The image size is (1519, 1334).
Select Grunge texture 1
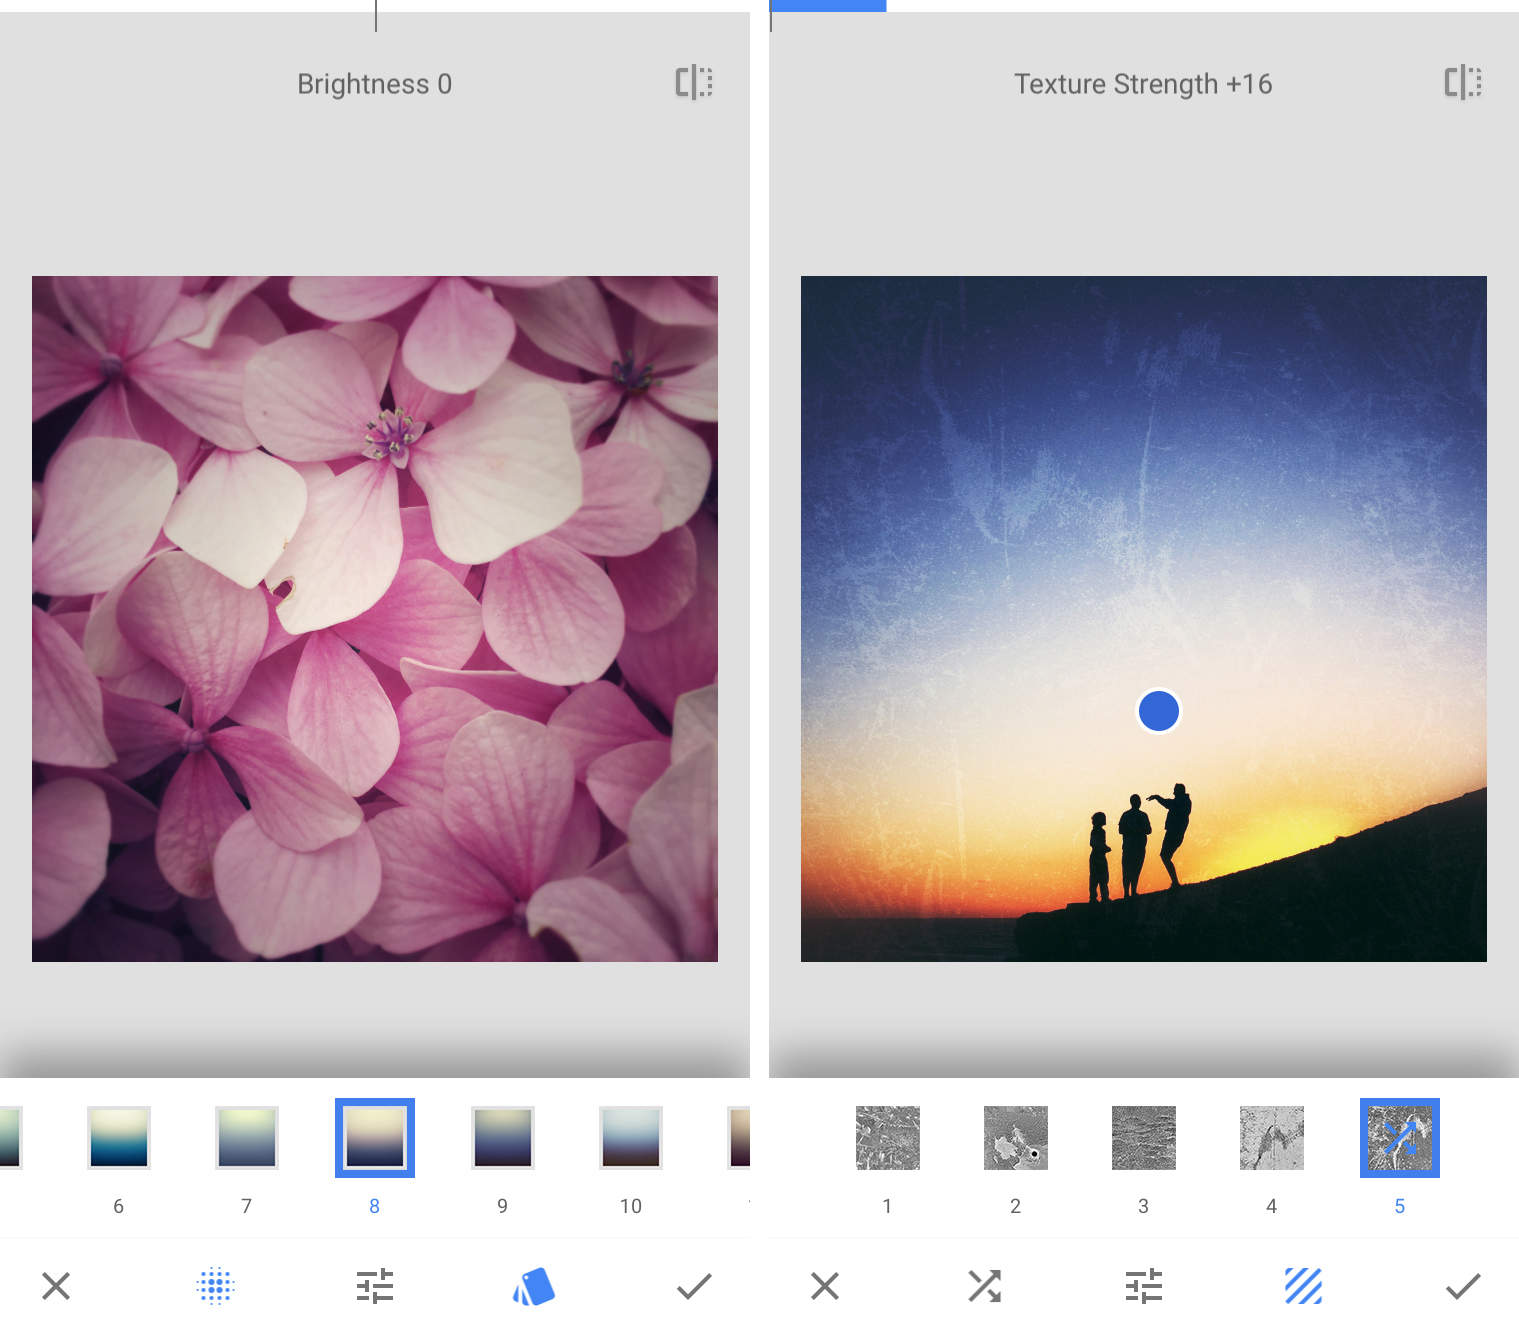pyautogui.click(x=886, y=1138)
